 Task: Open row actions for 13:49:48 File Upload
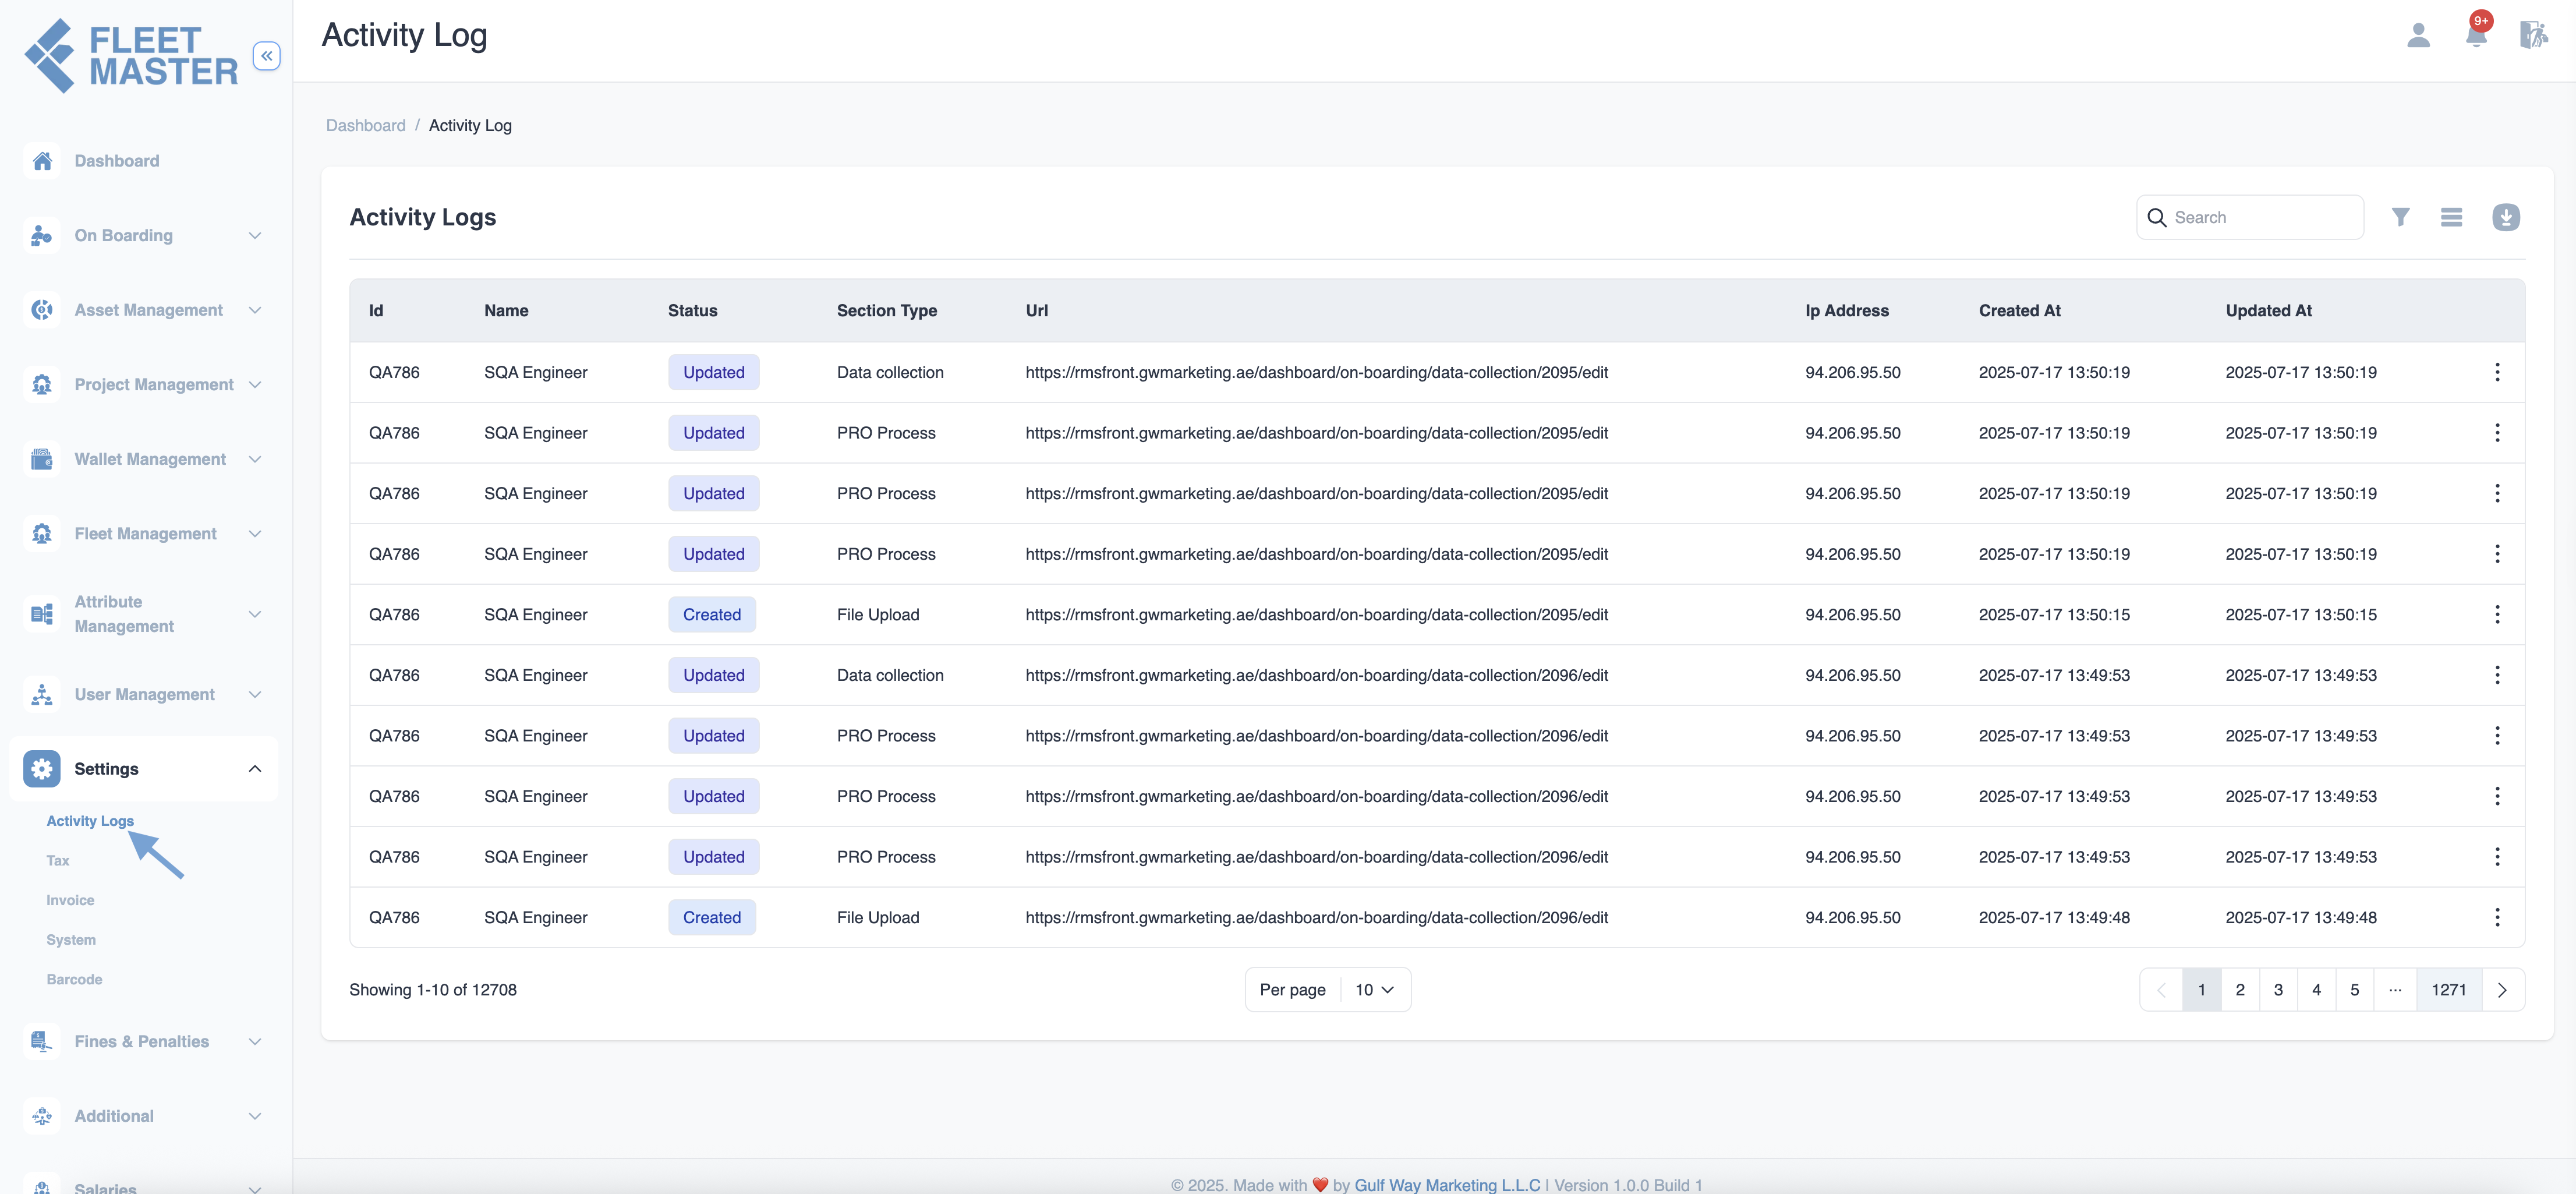[2497, 918]
